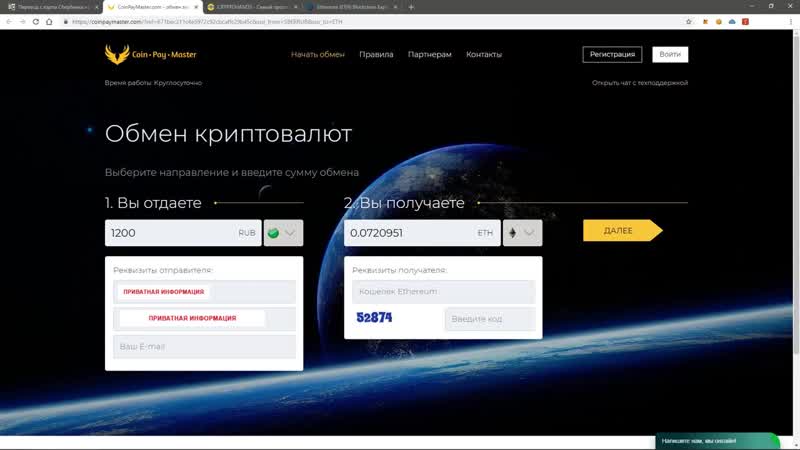Click the site lock icon in address bar
Image resolution: width=800 pixels, height=450 pixels.
tap(65, 21)
